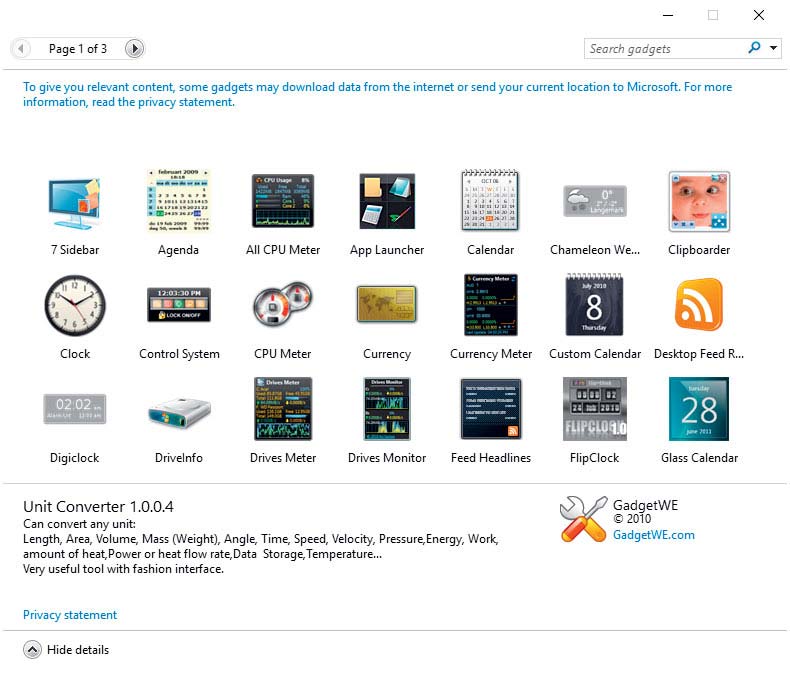Select the Calendar gadget icon

(490, 200)
